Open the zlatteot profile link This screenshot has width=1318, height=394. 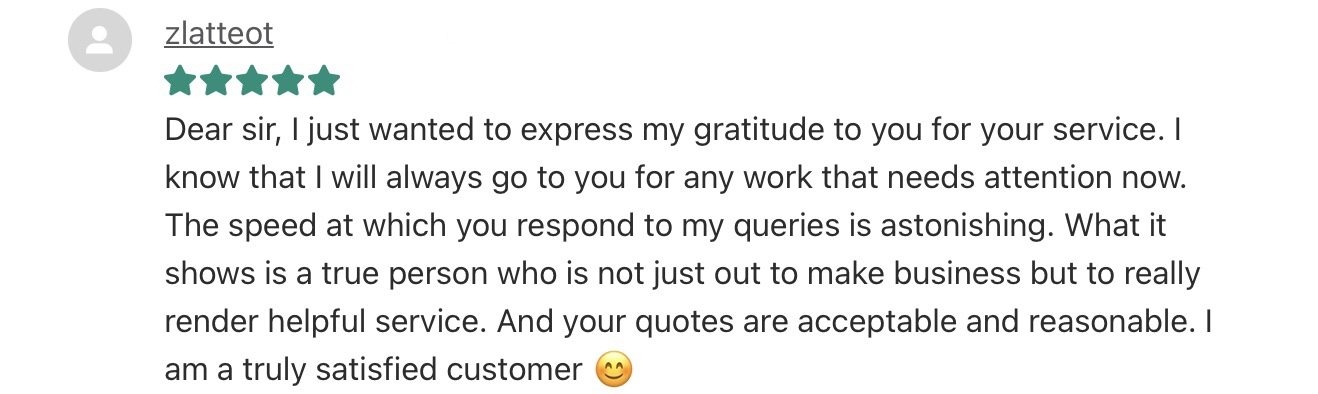[x=218, y=34]
